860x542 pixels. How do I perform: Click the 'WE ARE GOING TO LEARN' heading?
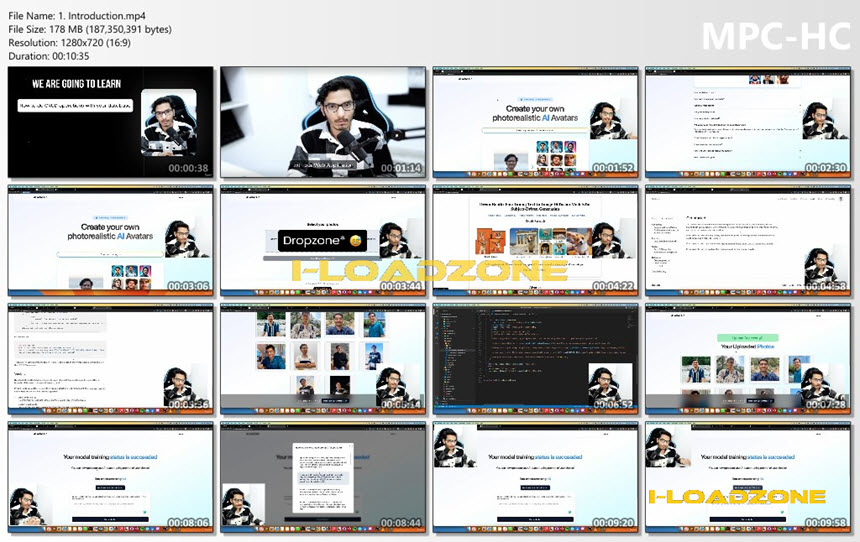pos(76,84)
